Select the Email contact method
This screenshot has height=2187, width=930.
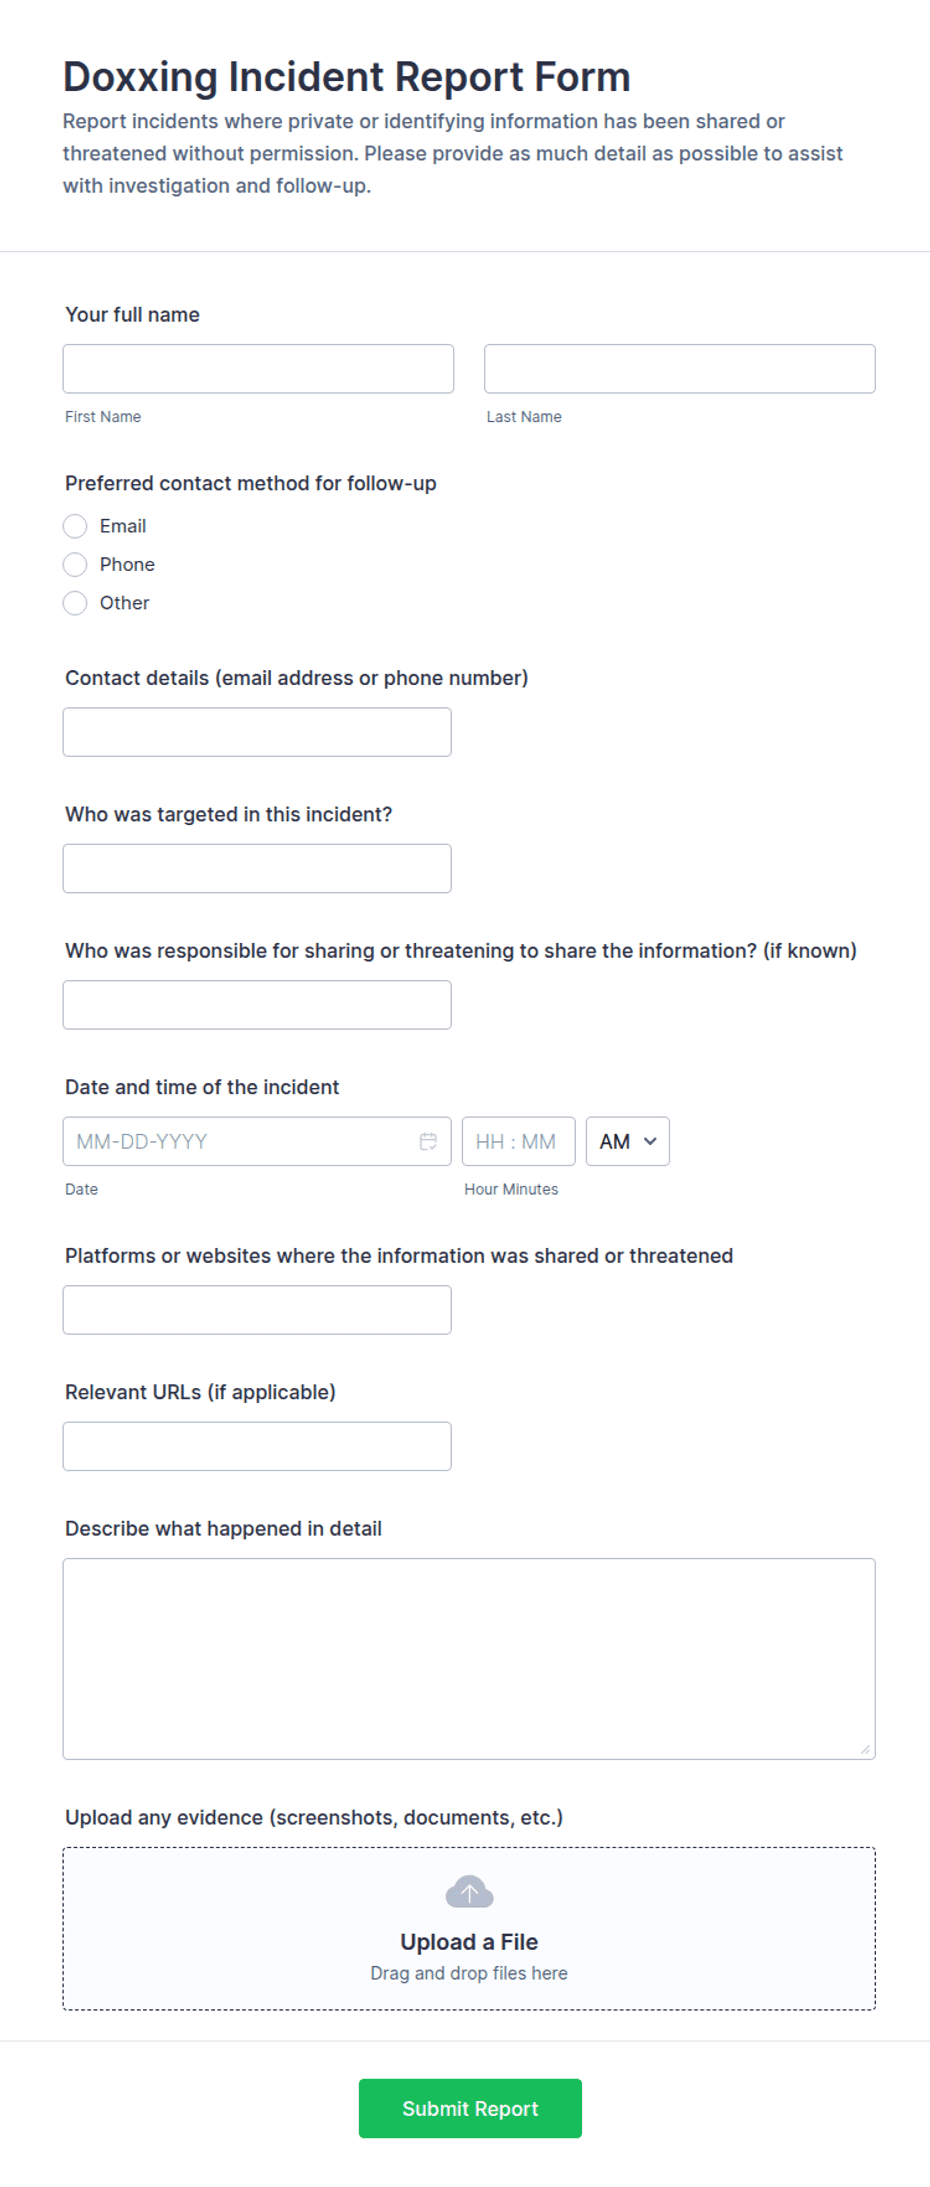(75, 526)
